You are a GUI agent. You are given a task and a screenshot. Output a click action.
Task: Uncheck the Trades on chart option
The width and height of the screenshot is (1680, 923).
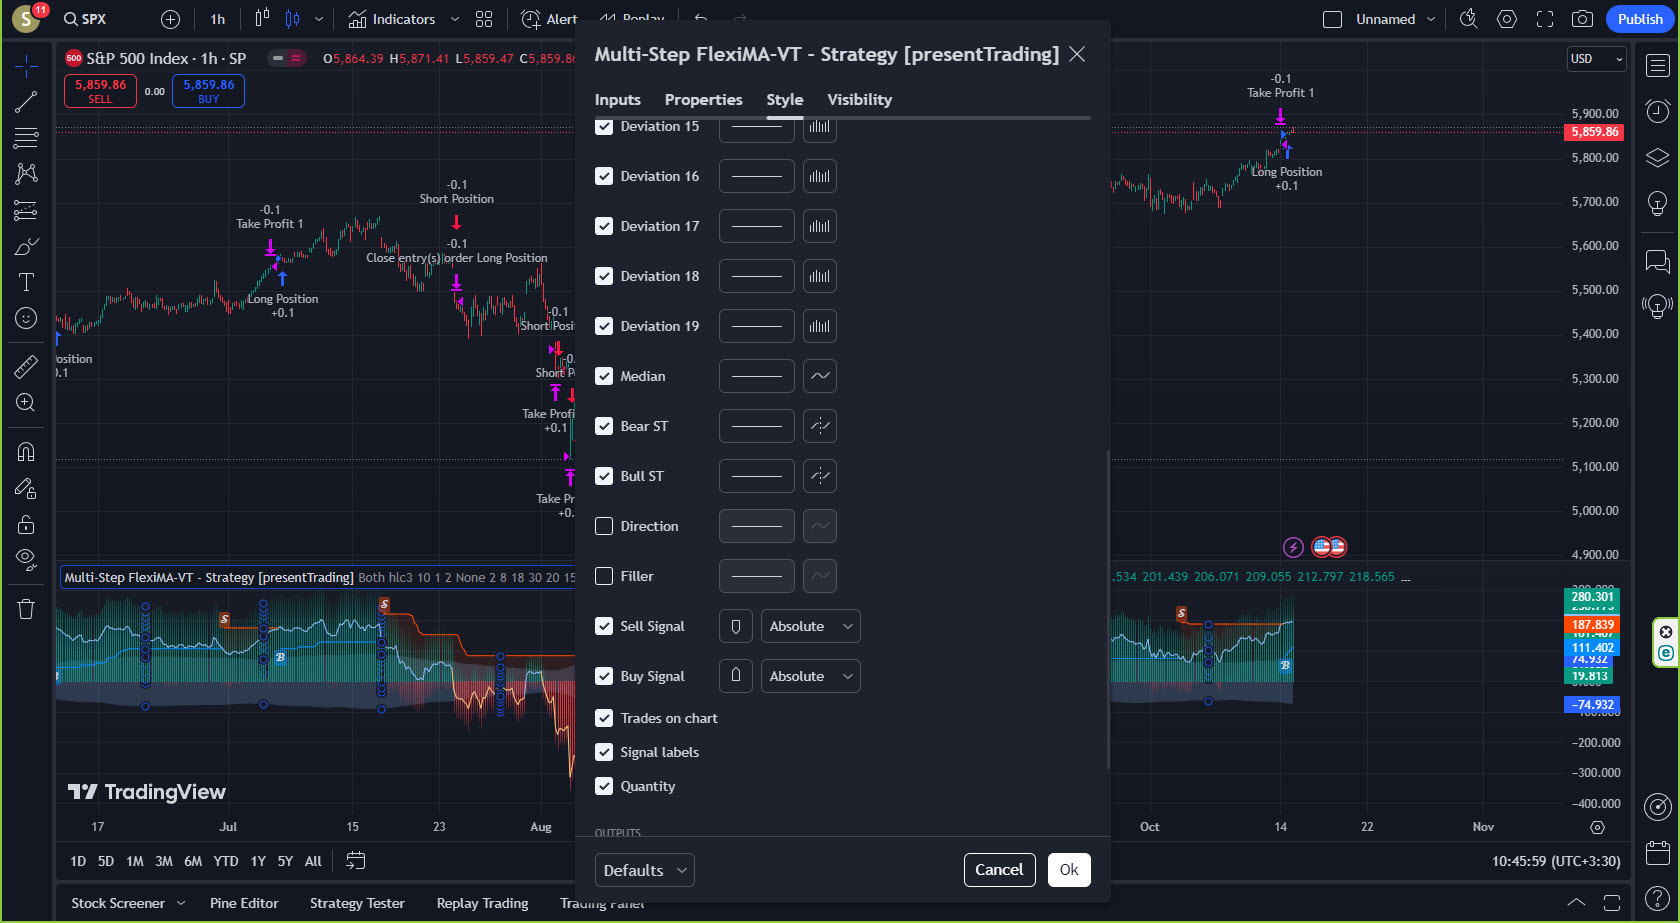[x=604, y=718]
